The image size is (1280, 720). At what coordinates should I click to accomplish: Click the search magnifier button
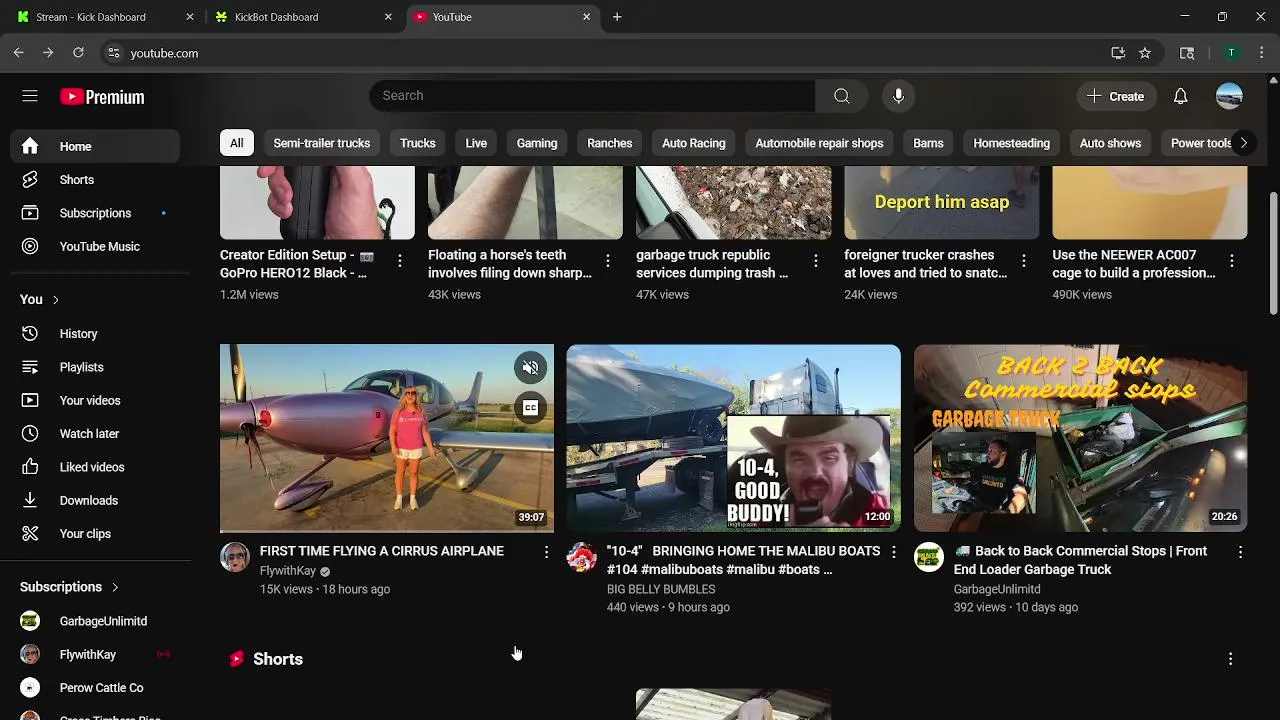point(842,96)
